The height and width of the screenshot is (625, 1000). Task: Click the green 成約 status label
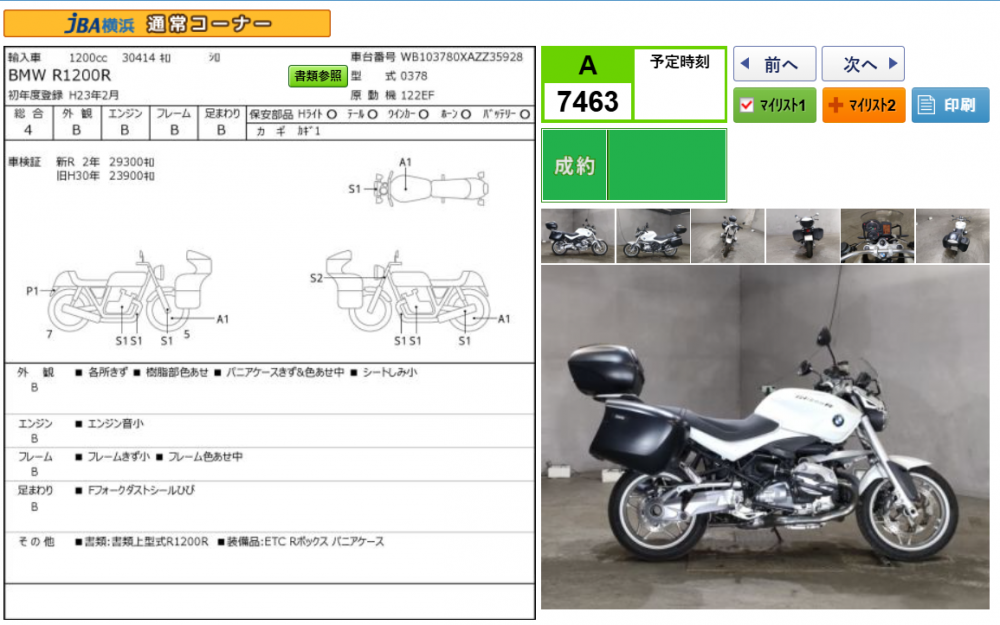click(574, 166)
